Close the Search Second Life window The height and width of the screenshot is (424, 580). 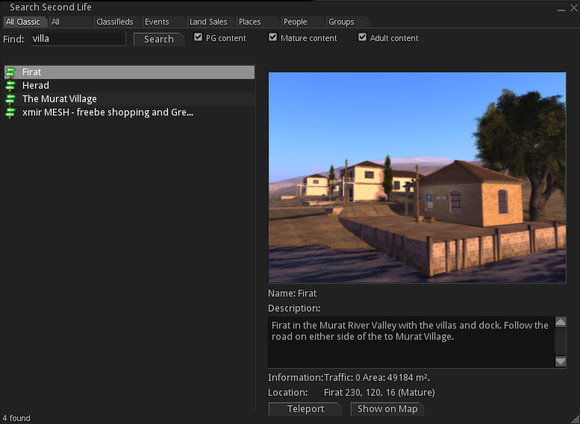[574, 7]
